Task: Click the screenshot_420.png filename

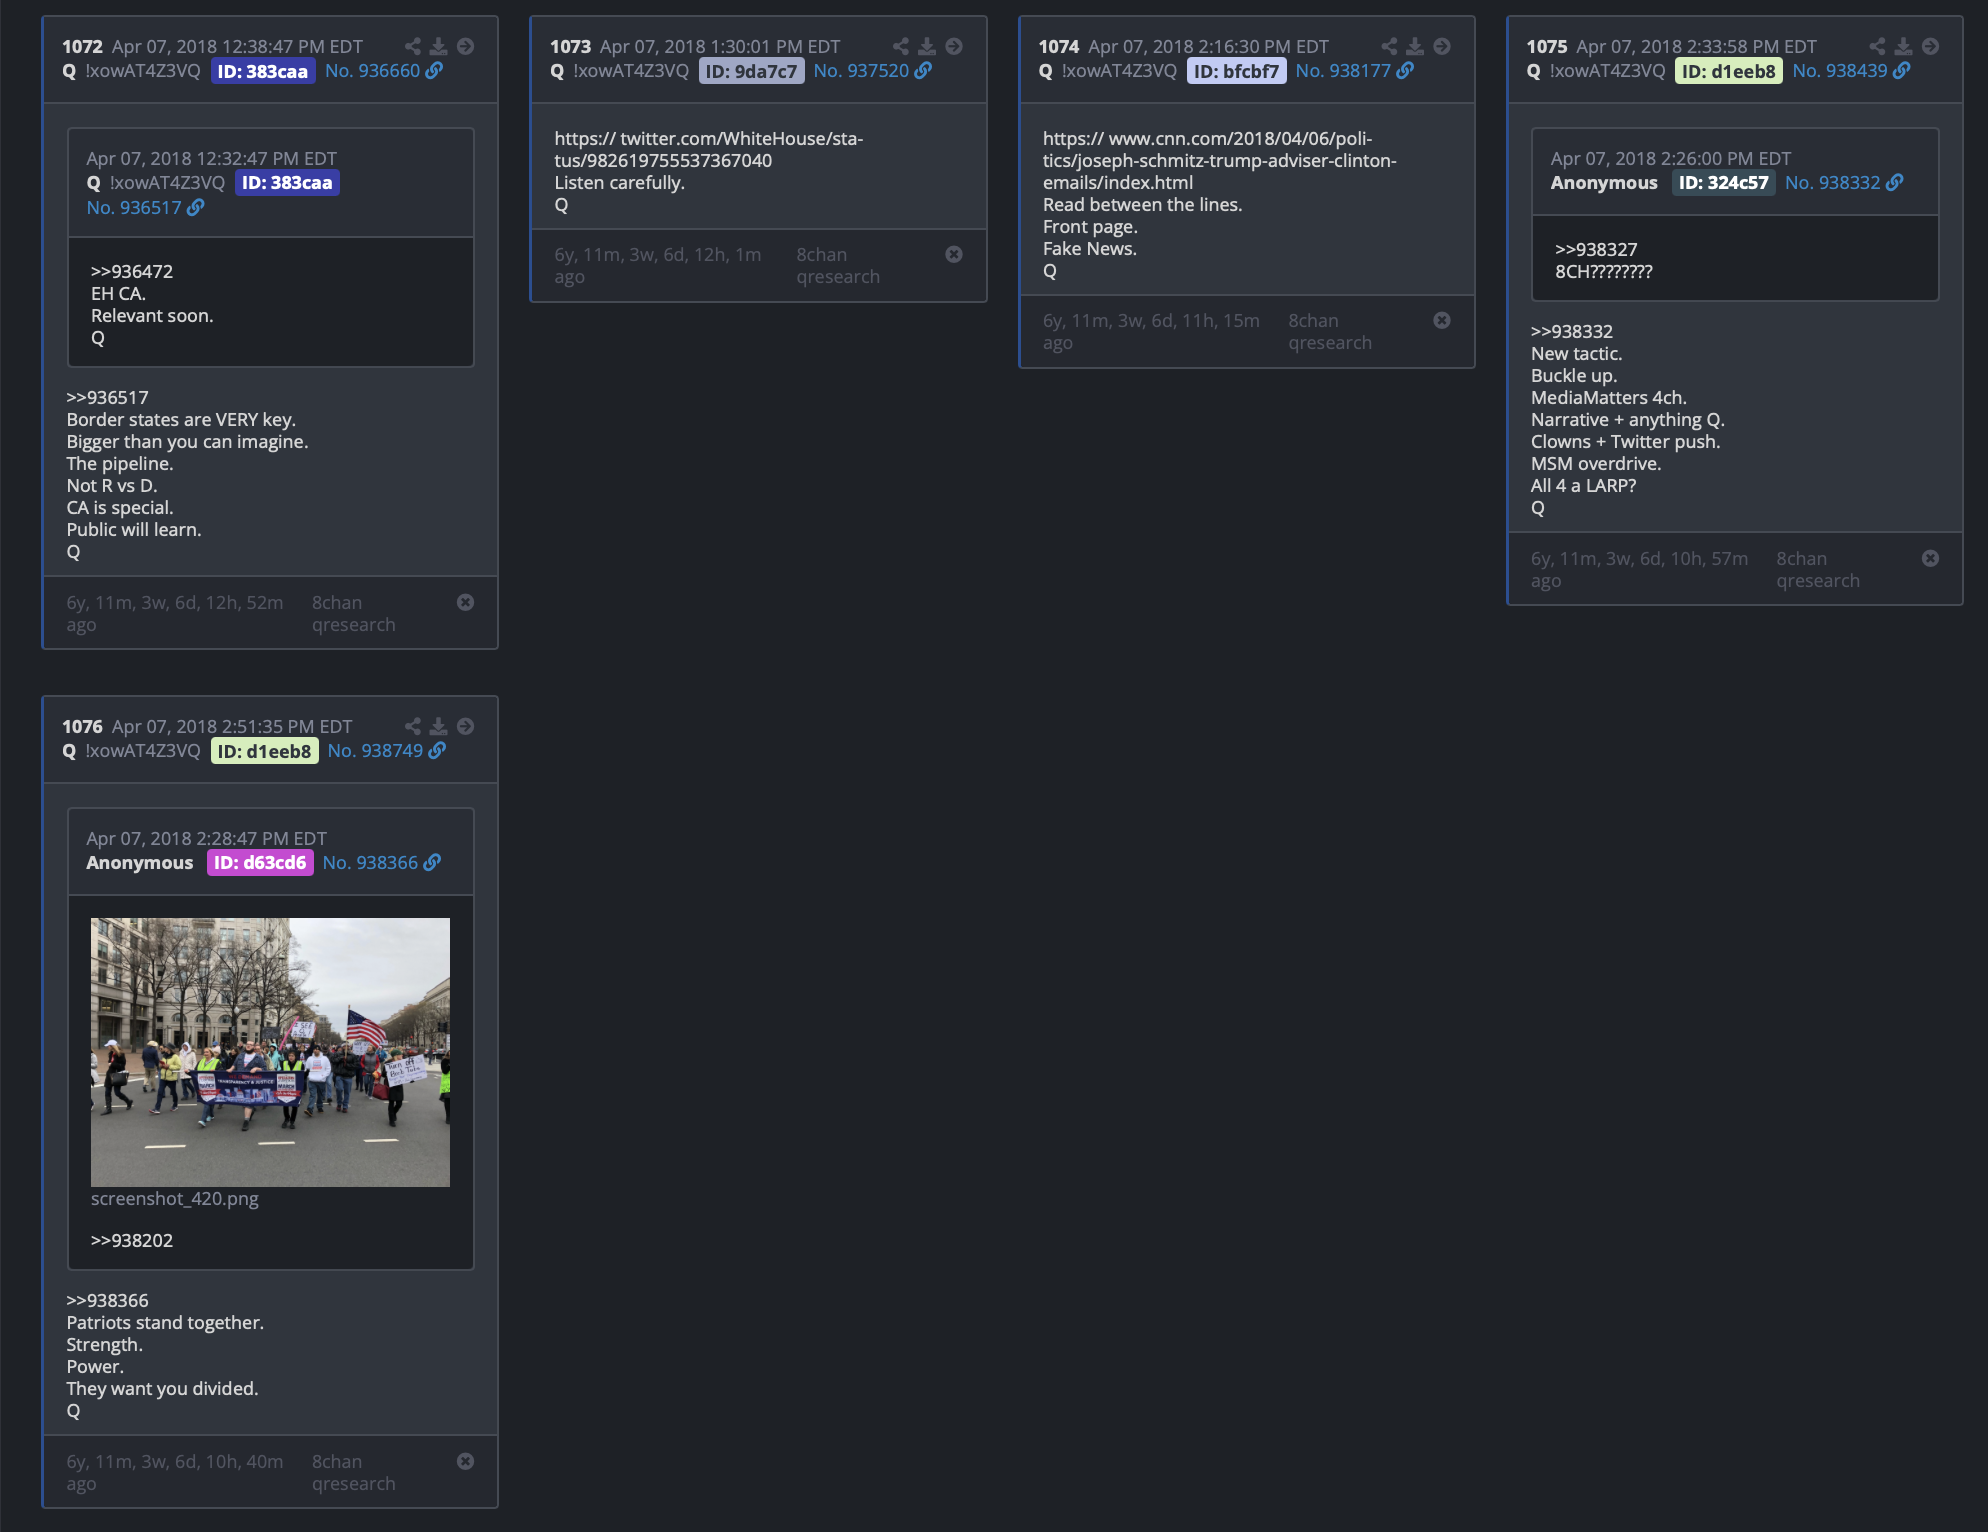Action: [174, 1198]
